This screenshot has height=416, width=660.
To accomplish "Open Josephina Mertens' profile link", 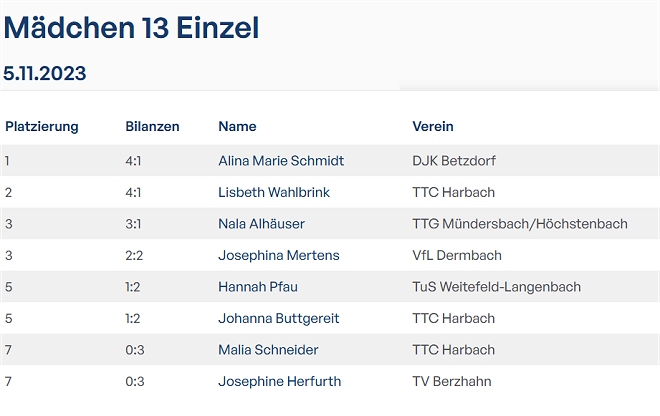I will click(x=278, y=255).
